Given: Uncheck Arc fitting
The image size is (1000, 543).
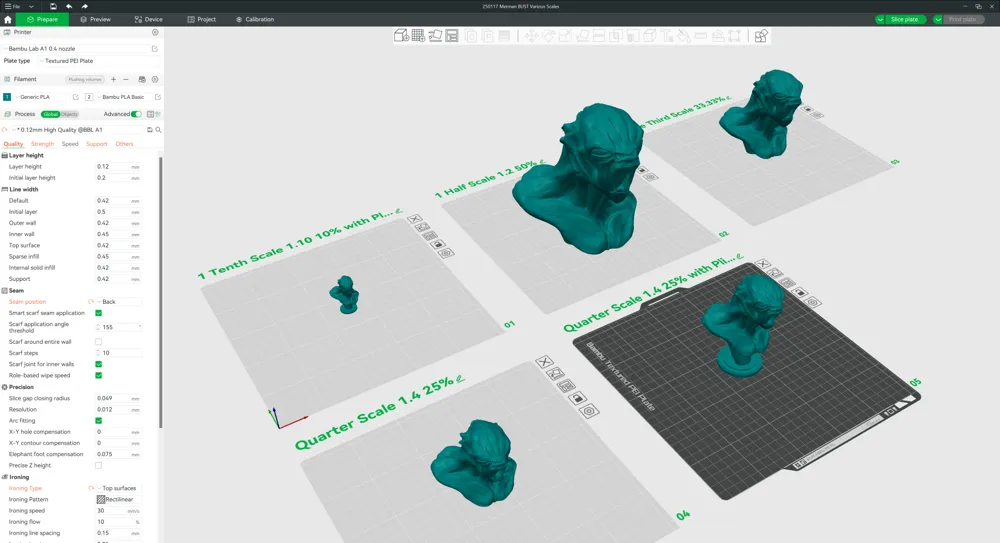Looking at the screenshot, I should 98,420.
